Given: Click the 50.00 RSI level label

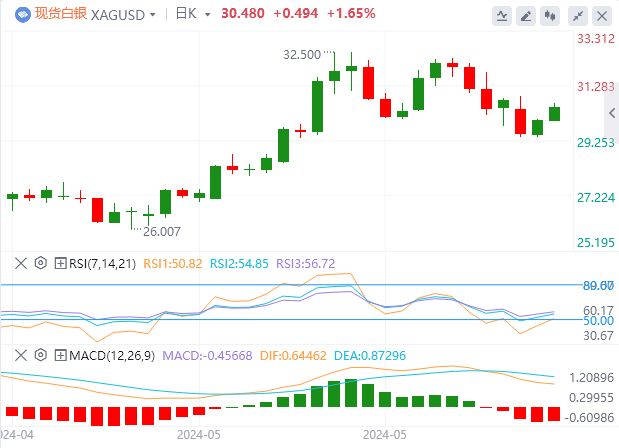Looking at the screenshot, I should click(x=598, y=321).
